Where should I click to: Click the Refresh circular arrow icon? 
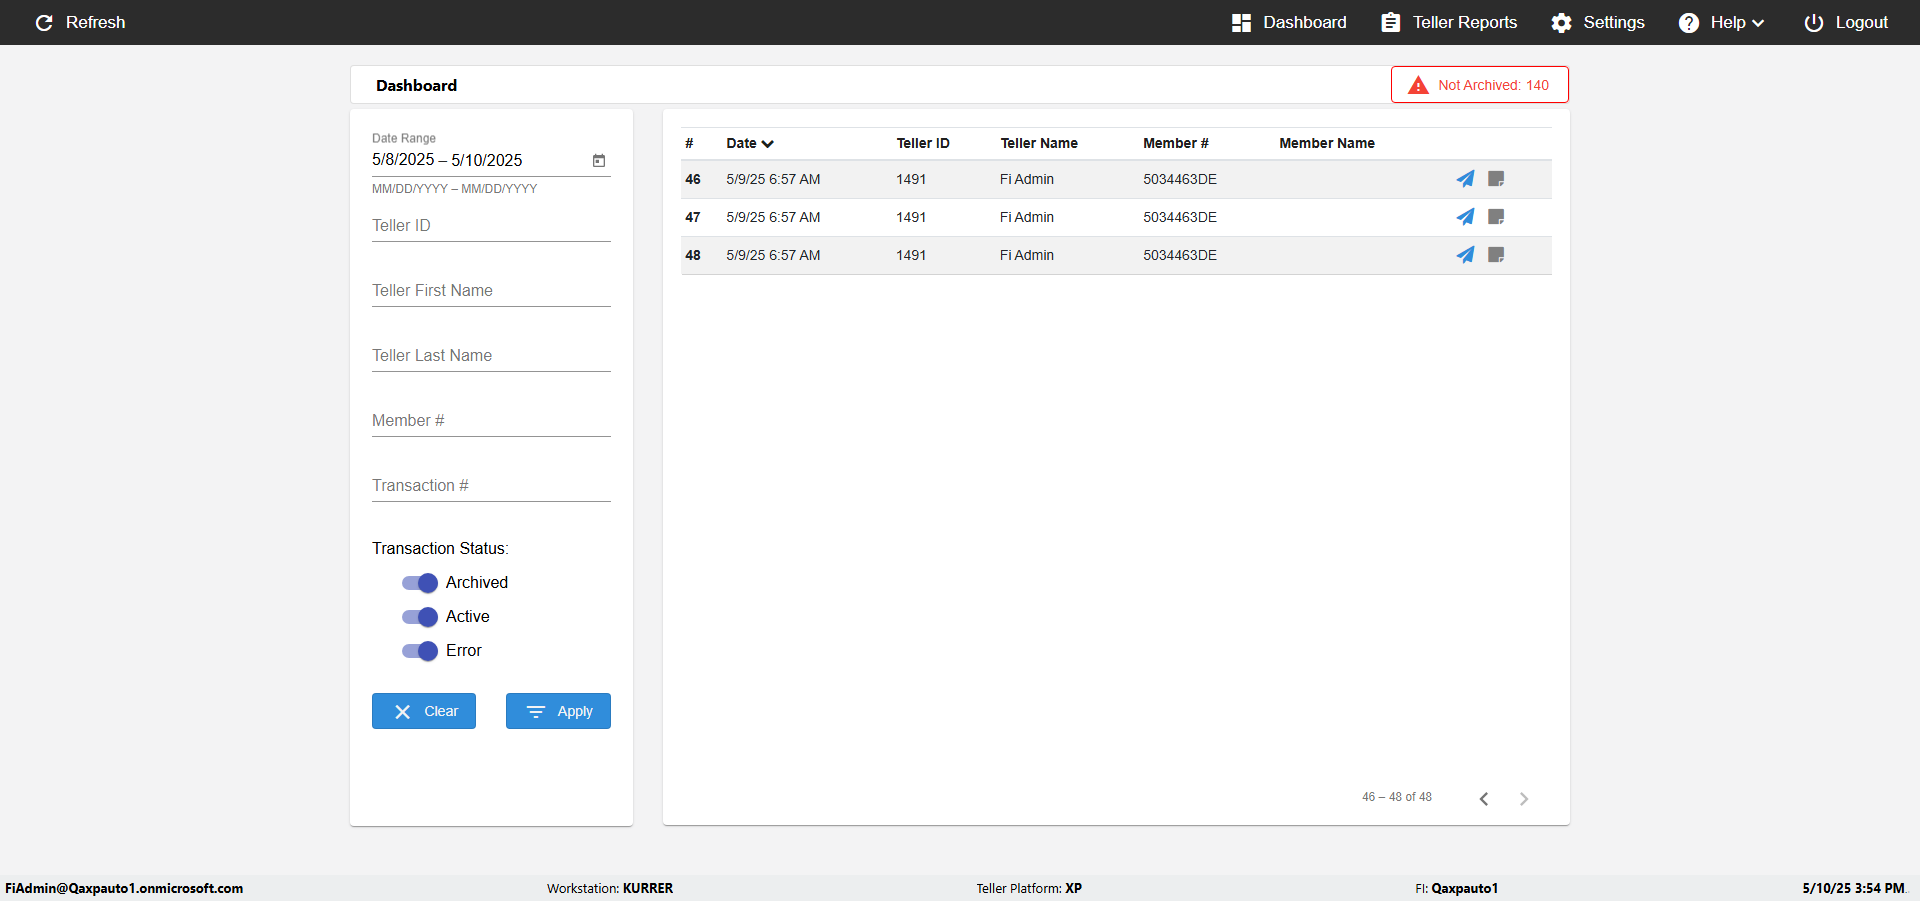[x=44, y=22]
